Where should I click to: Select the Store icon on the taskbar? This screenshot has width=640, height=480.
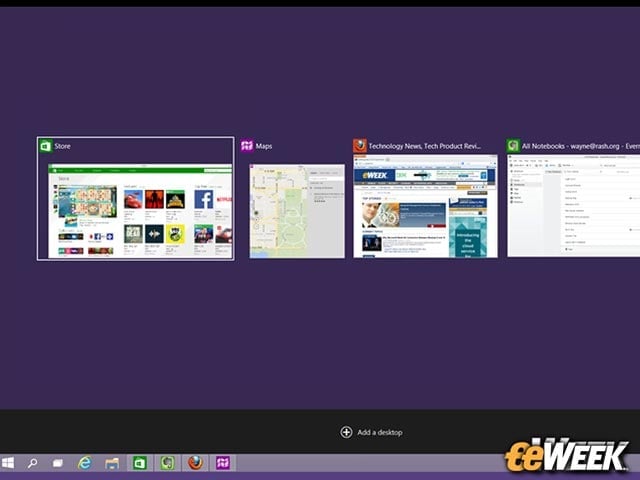pos(139,463)
